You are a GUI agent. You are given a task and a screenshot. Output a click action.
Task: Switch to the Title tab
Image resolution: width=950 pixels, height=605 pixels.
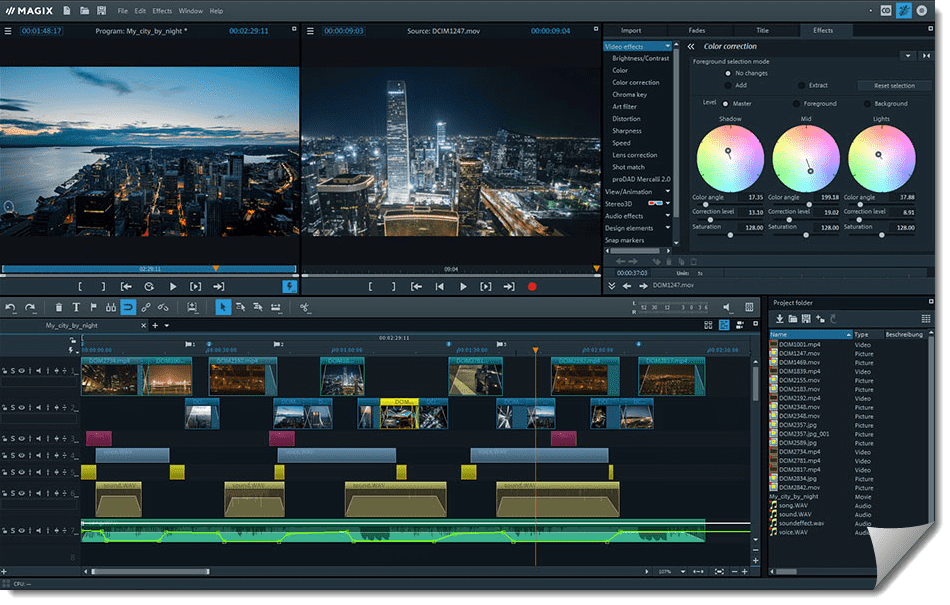point(762,30)
